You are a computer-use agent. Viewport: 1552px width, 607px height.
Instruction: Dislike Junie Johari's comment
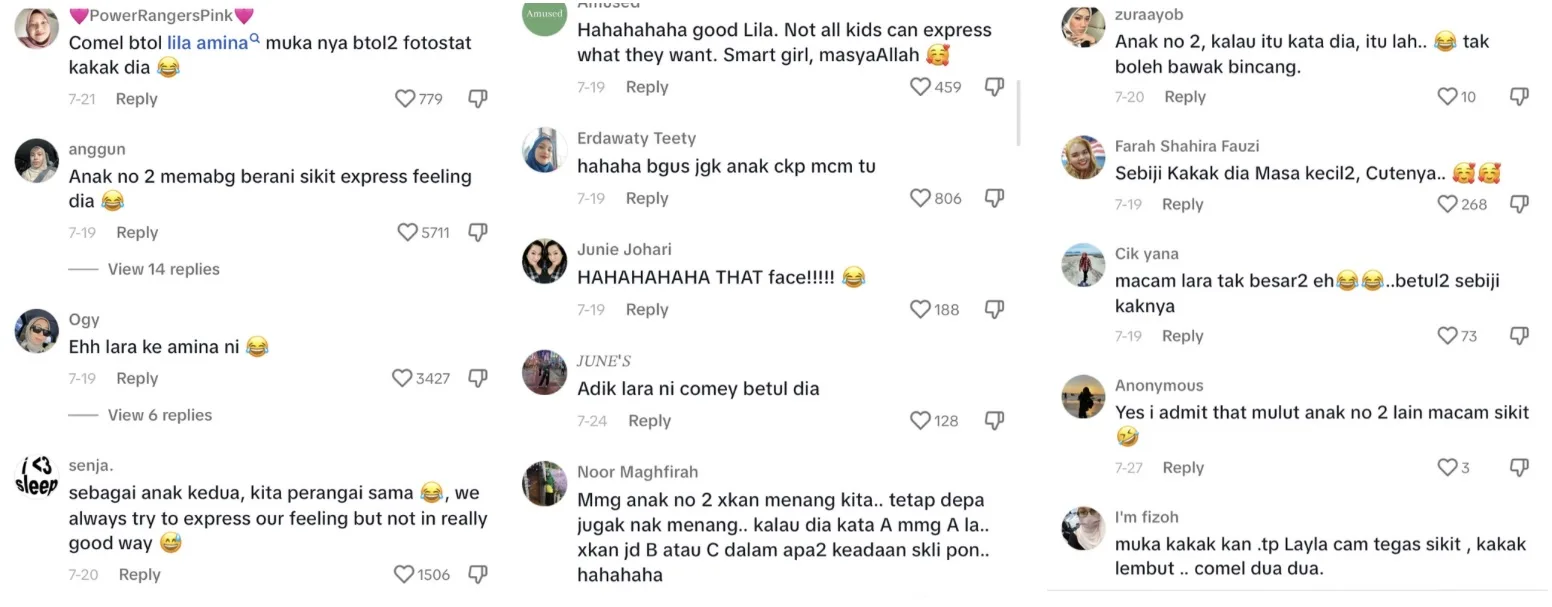point(994,309)
